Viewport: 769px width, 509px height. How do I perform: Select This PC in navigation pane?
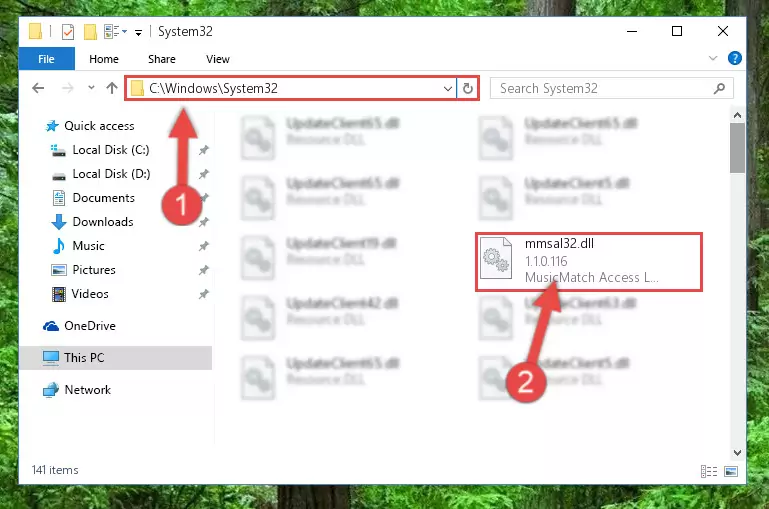[x=116, y=358]
